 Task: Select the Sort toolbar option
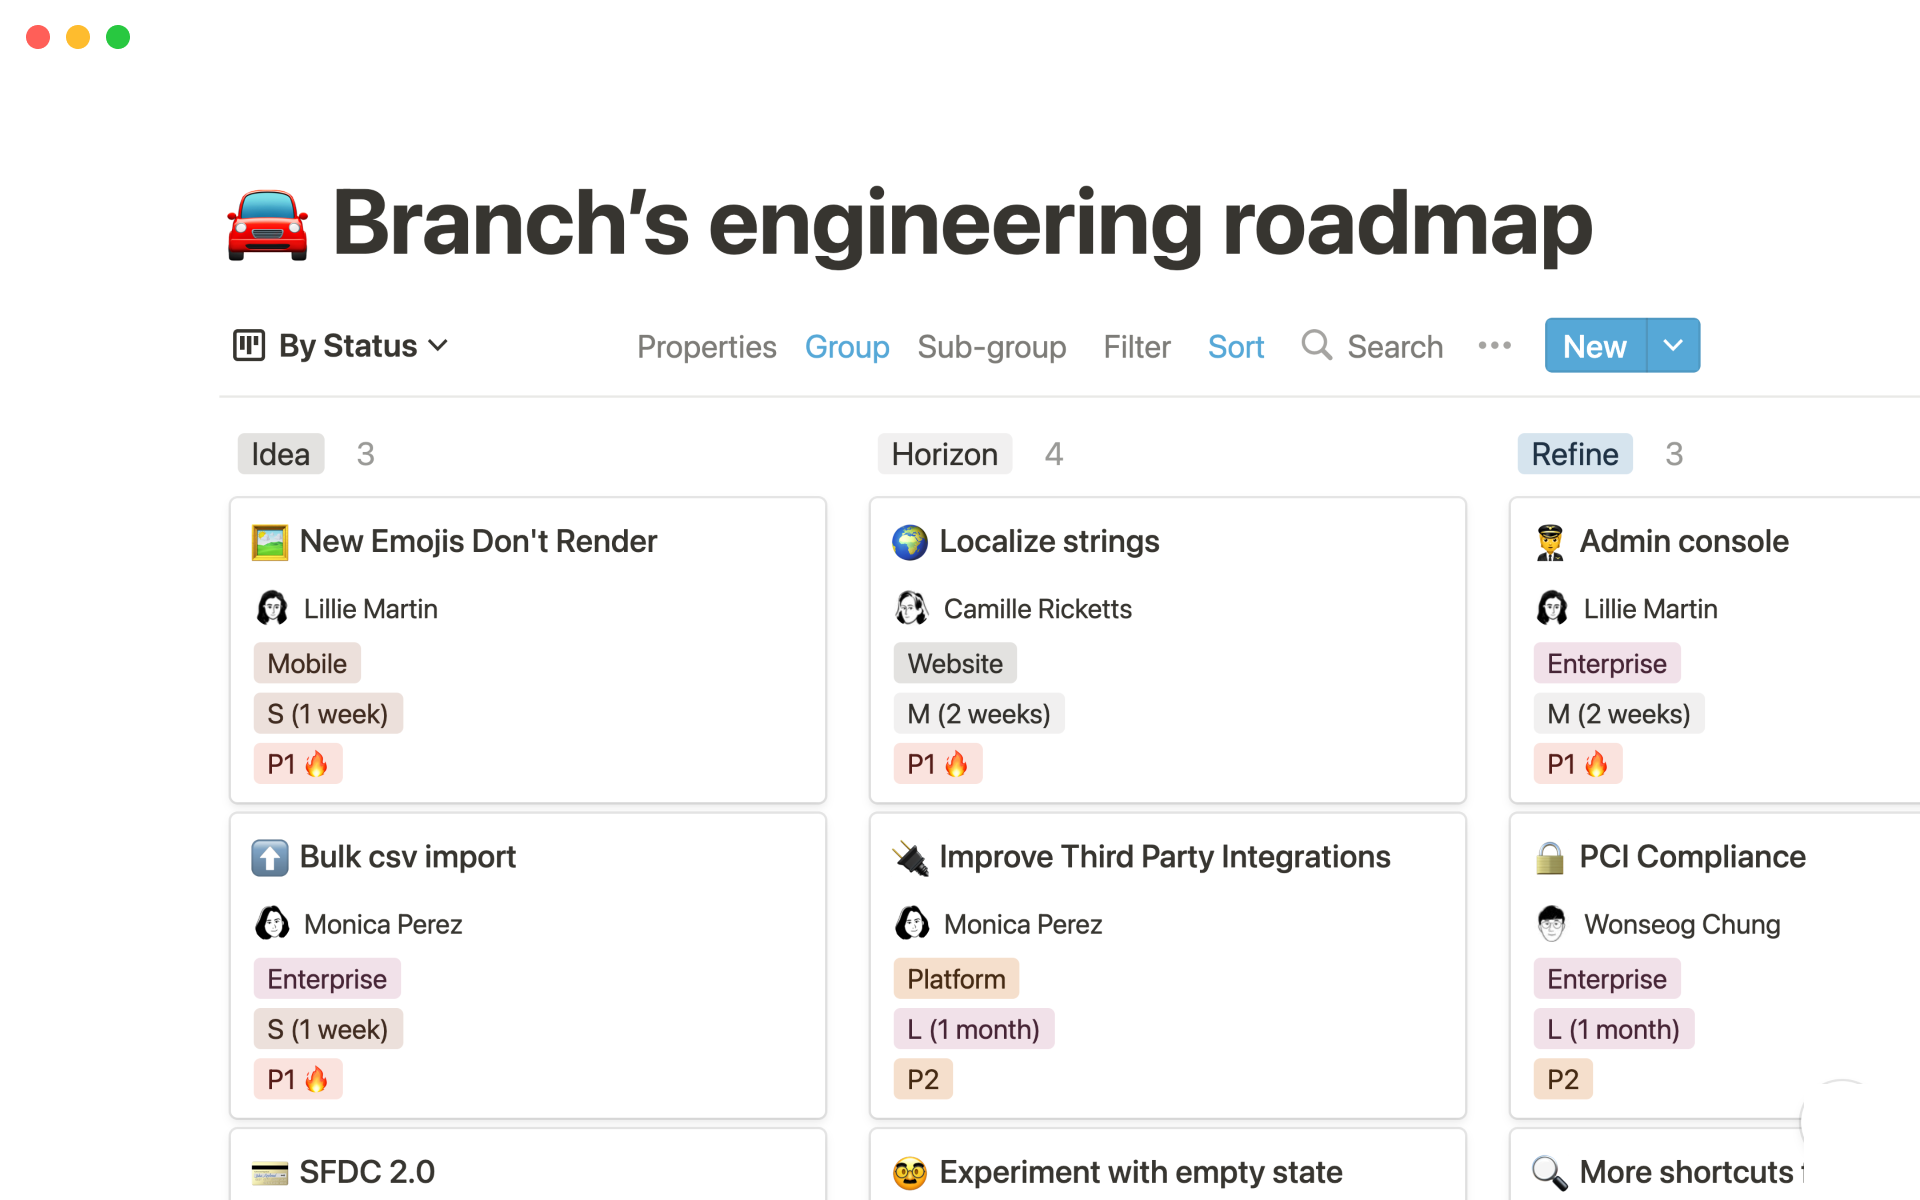pos(1234,346)
